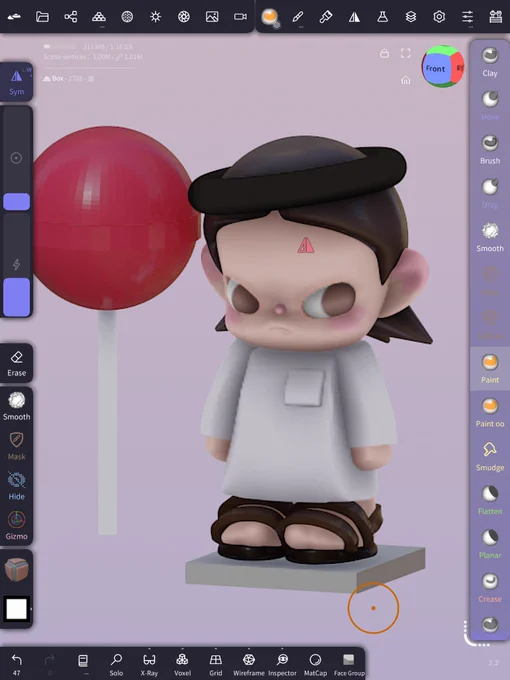Open the Topology menu
This screenshot has width=510, height=680.
point(99,17)
